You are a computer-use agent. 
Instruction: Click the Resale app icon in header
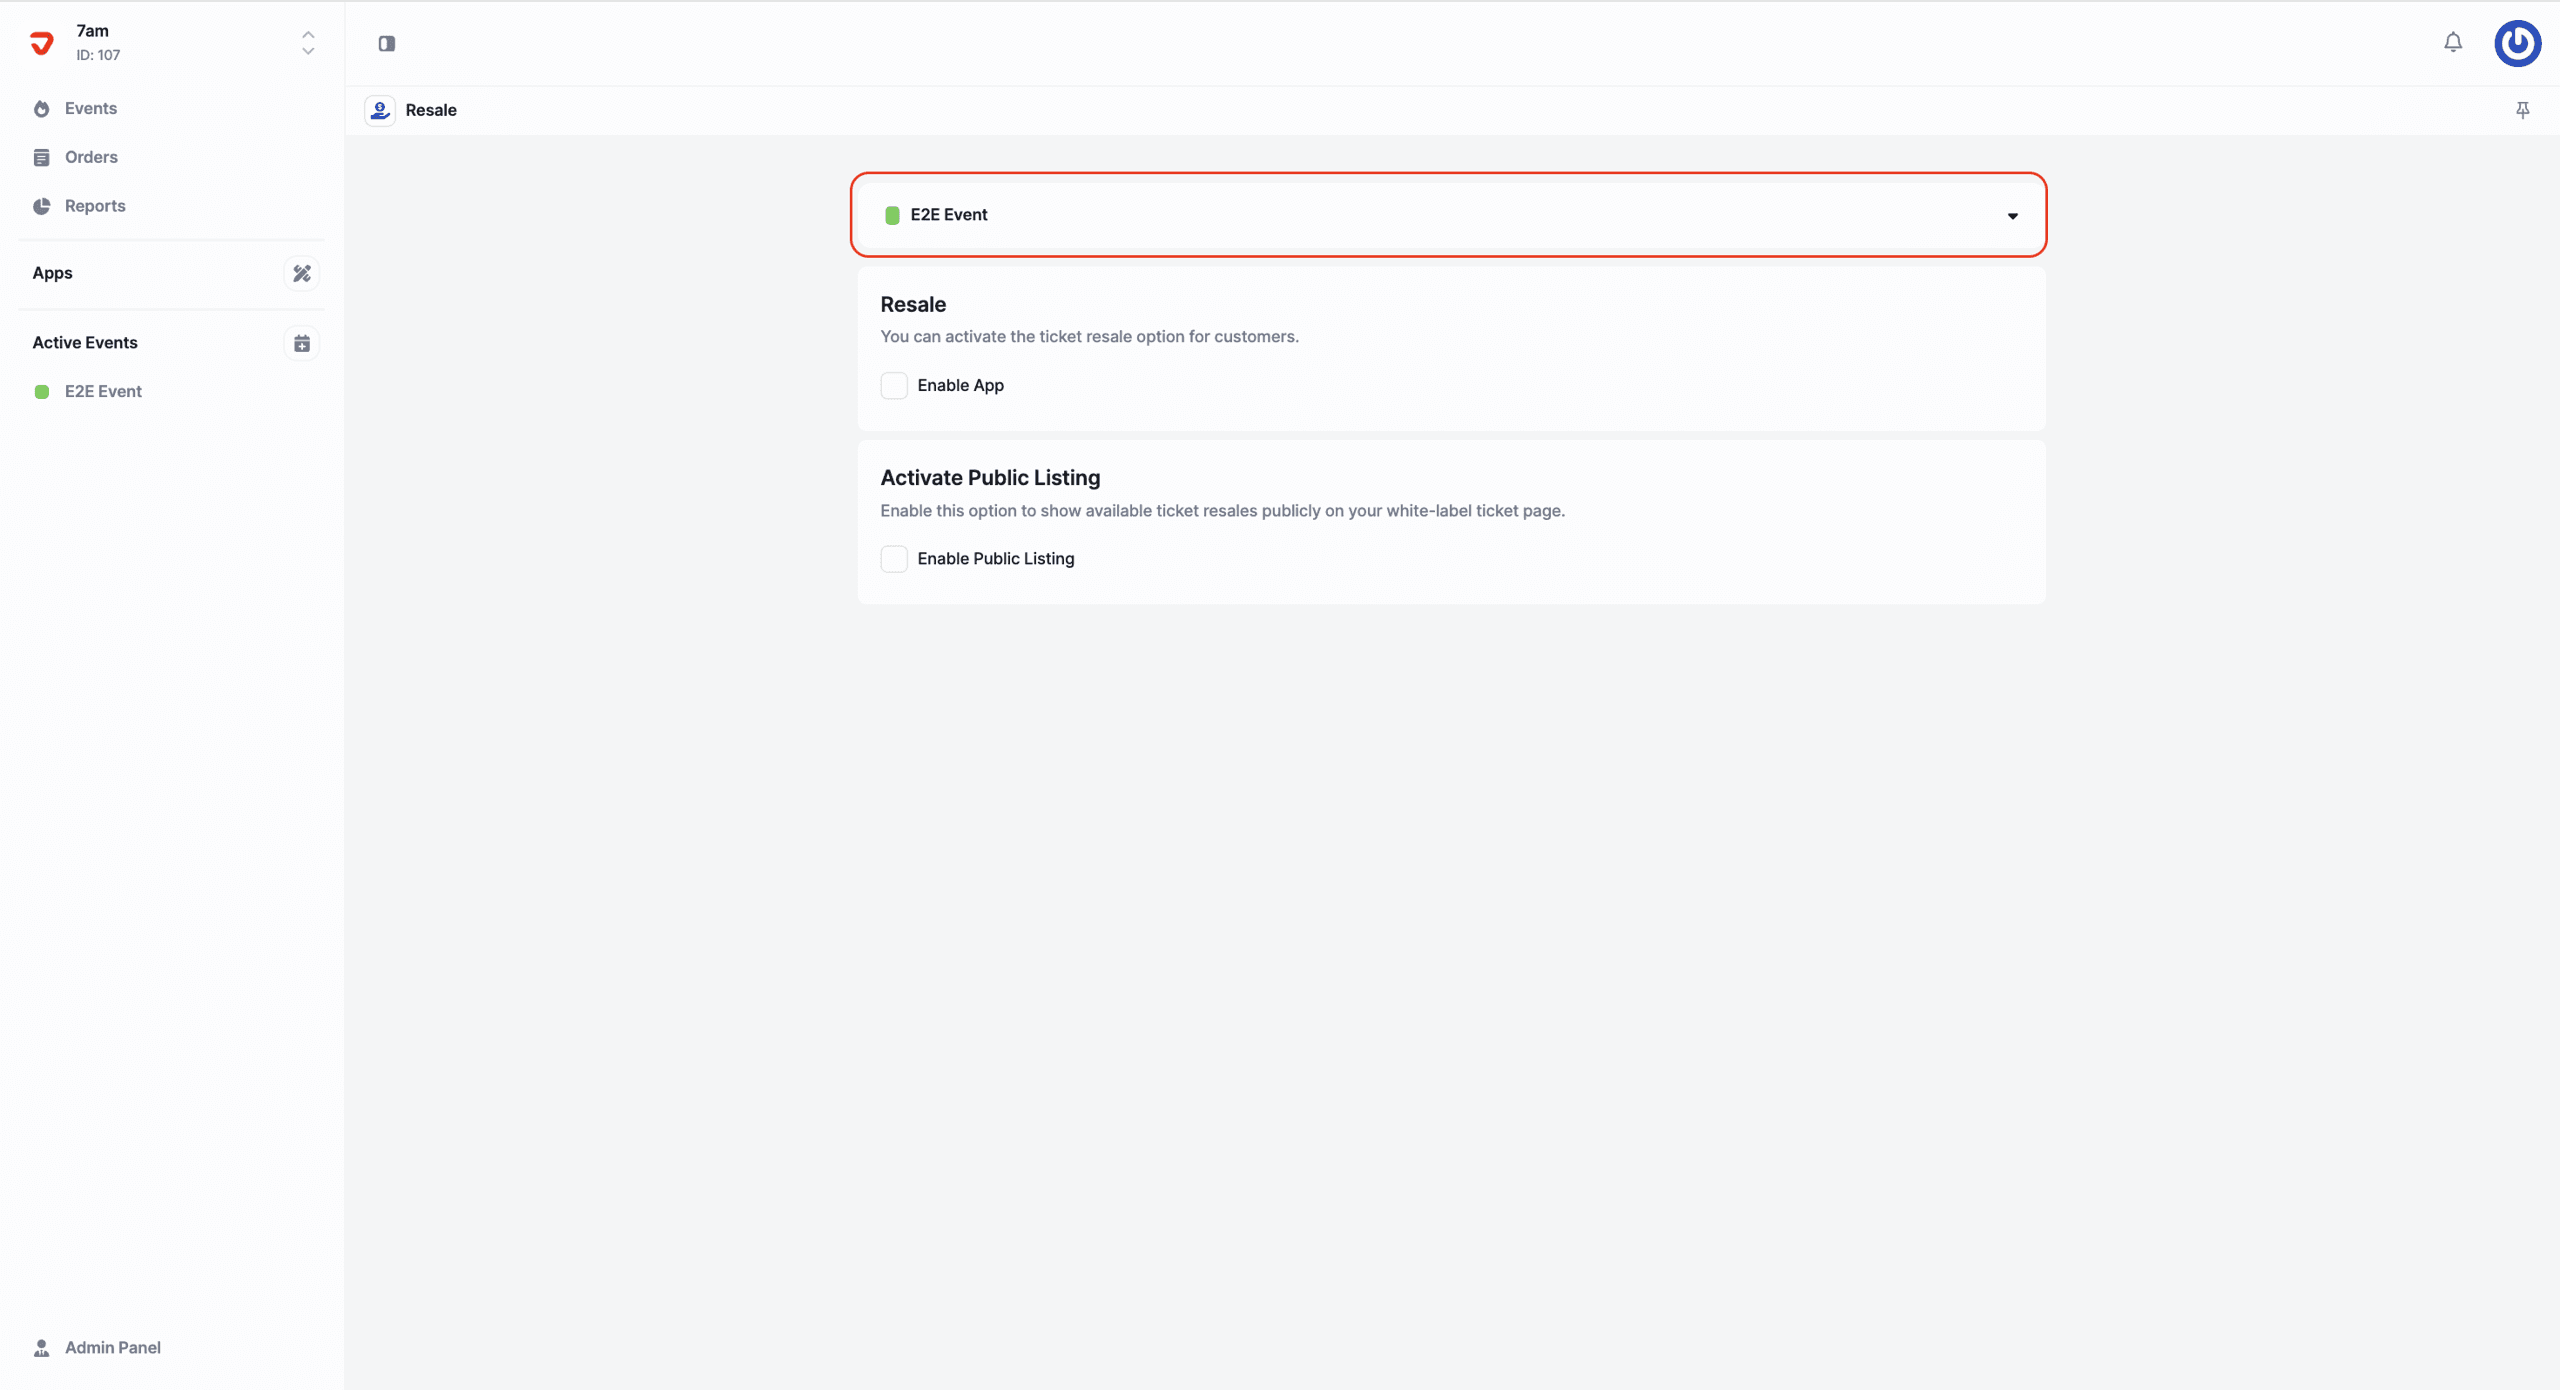click(x=380, y=110)
